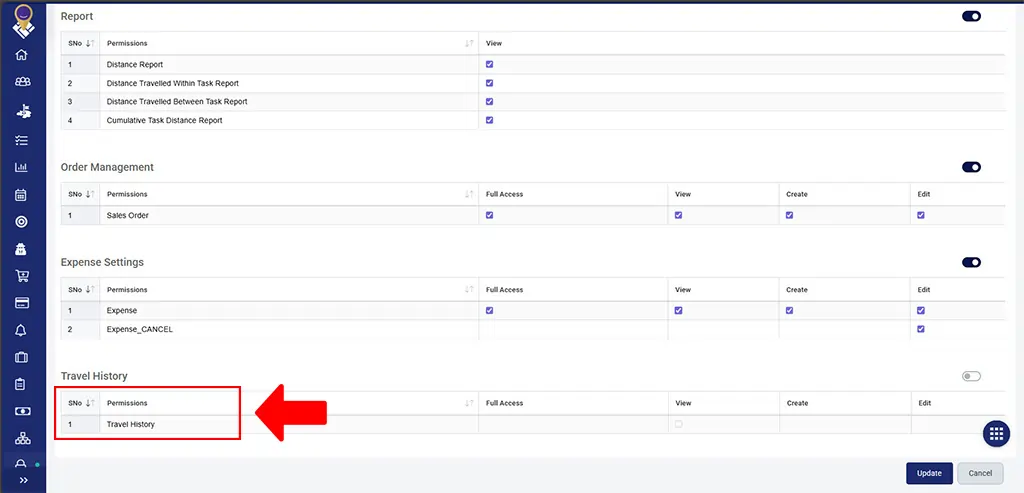
Task: Sort Report table by SNo
Action: (90, 43)
